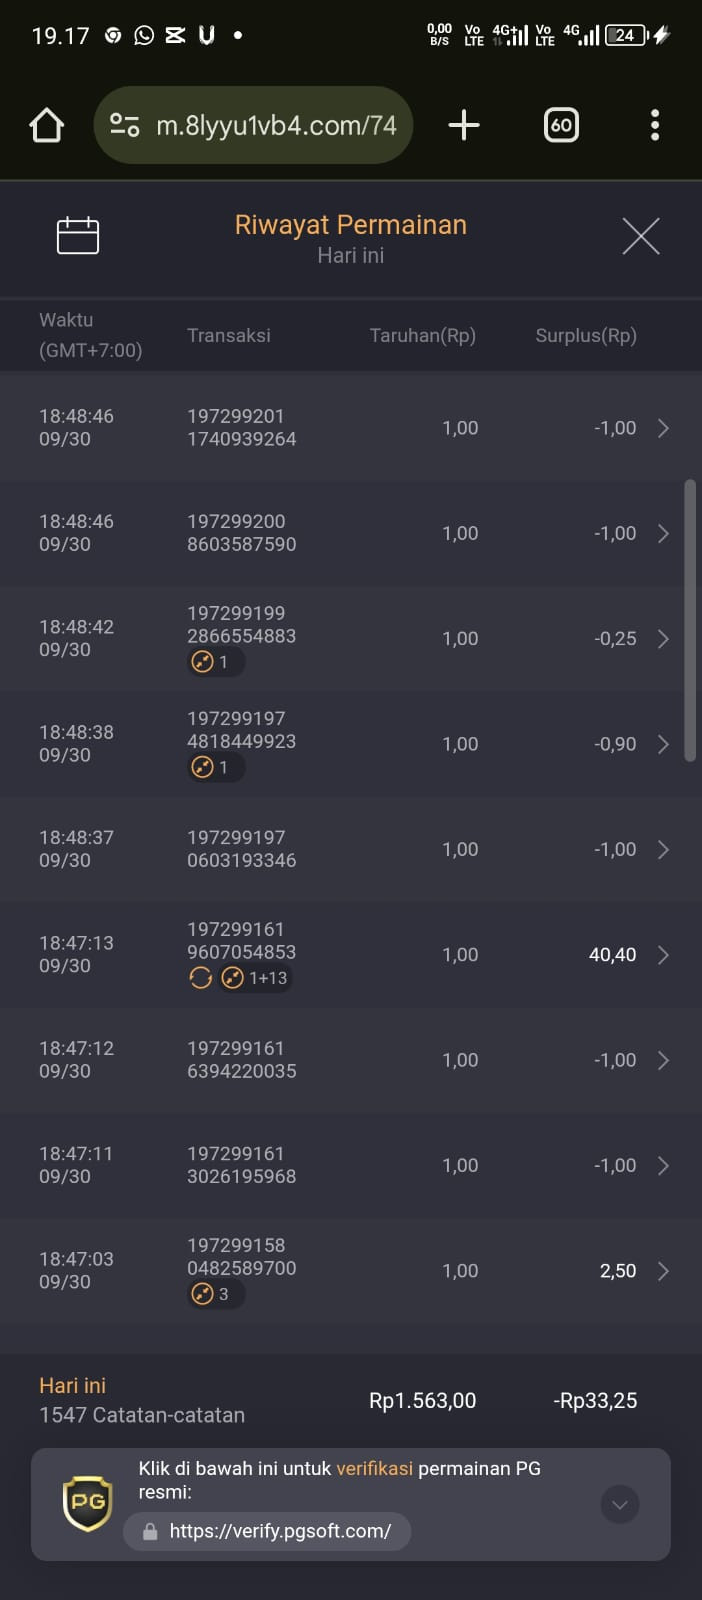Viewport: 702px width, 1600px height.
Task: Tap the Surplus(Rp) column header
Action: tap(586, 336)
